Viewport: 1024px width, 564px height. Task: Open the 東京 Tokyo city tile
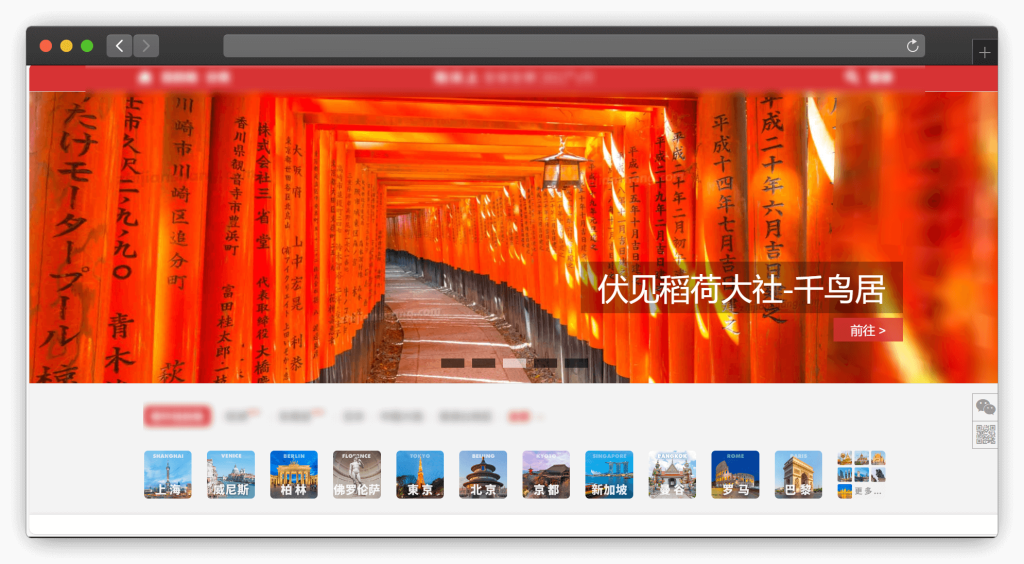[x=420, y=475]
